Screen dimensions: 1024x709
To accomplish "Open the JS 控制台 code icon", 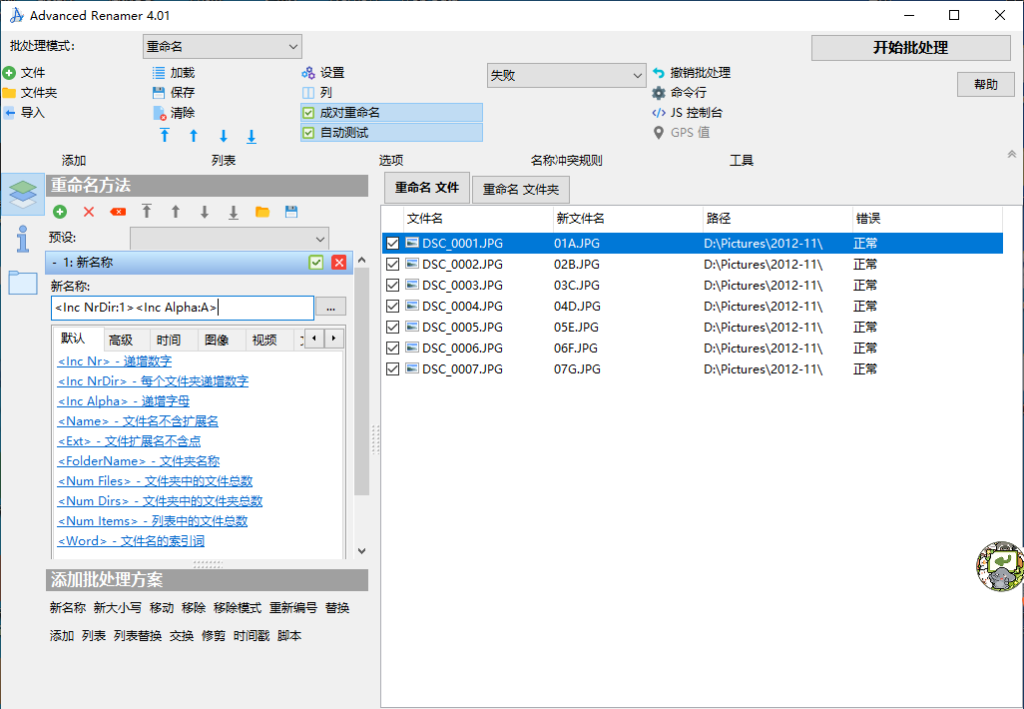I will (658, 113).
